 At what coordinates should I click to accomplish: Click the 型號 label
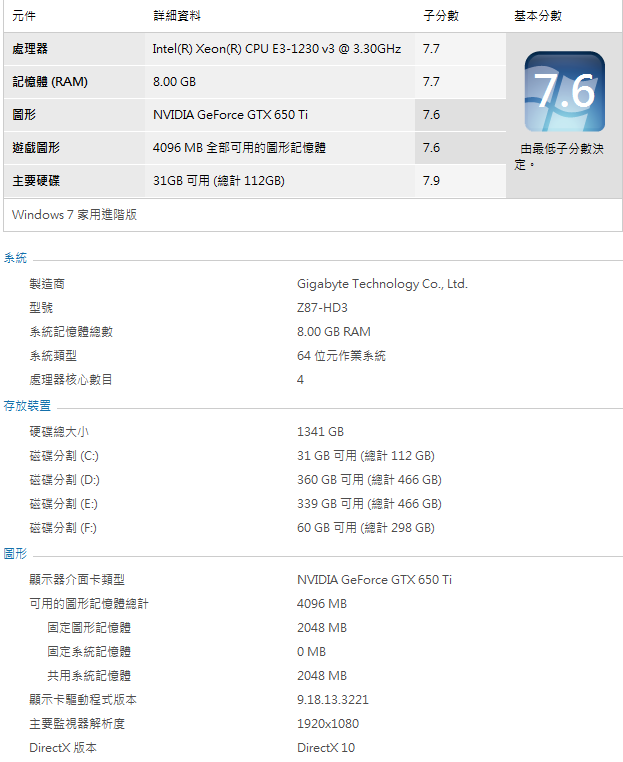(41, 308)
